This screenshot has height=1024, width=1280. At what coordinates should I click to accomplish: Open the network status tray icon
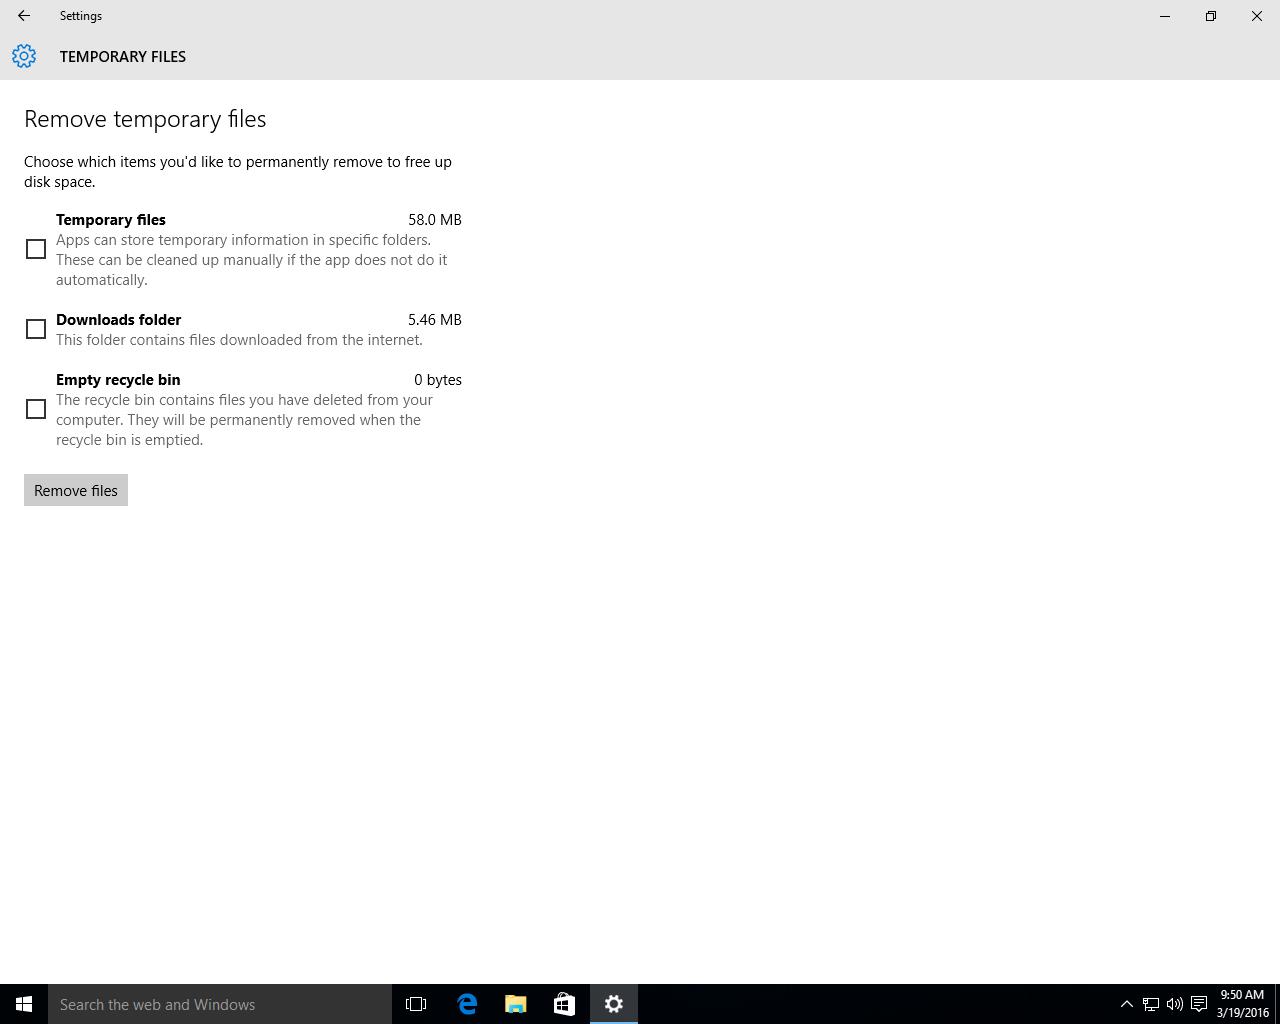[1151, 1004]
